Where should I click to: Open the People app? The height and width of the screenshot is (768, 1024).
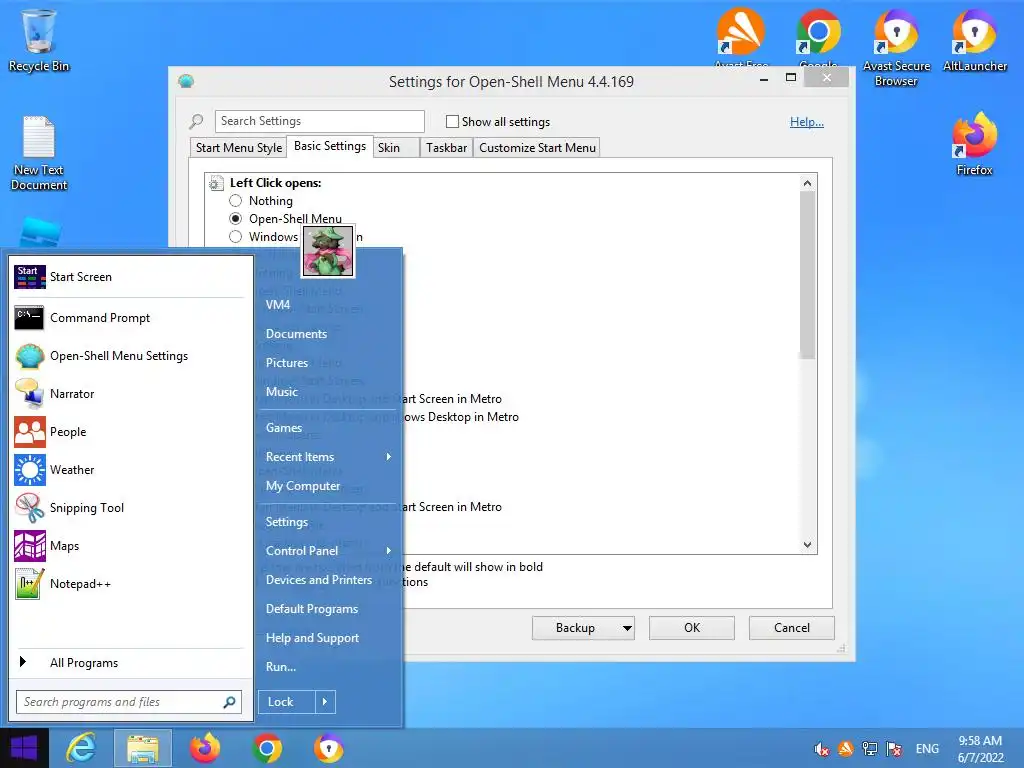click(129, 432)
